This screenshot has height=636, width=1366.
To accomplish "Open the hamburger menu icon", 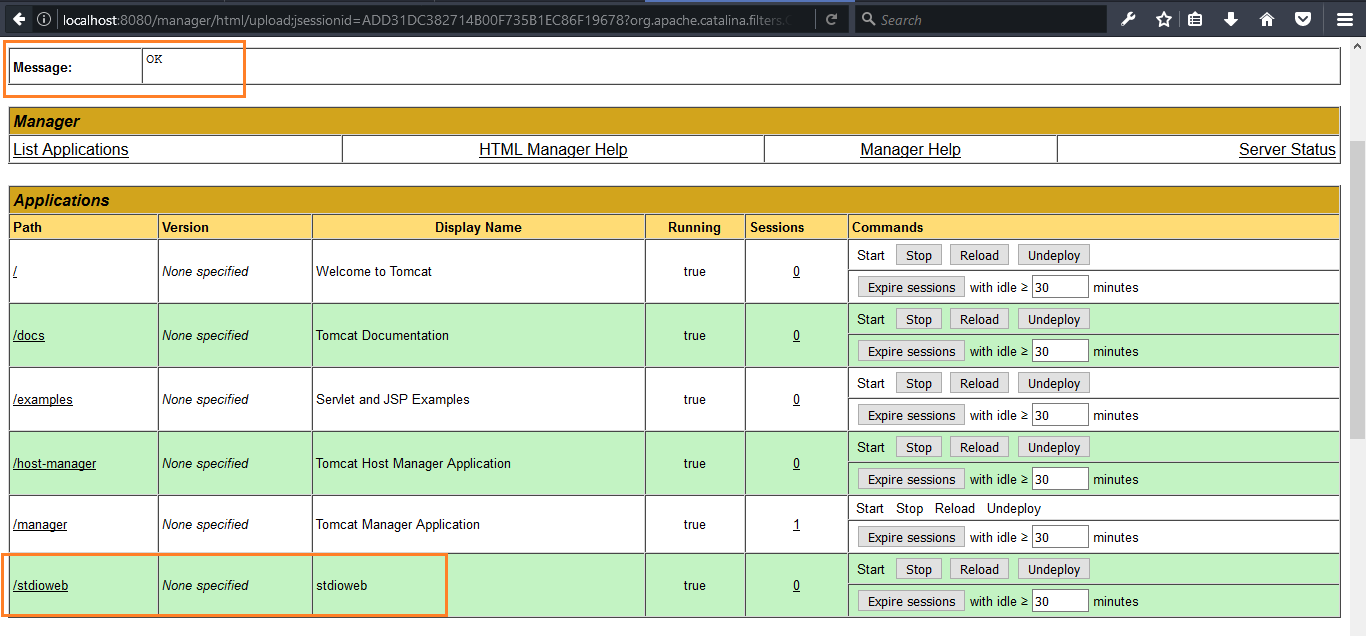I will [1345, 19].
